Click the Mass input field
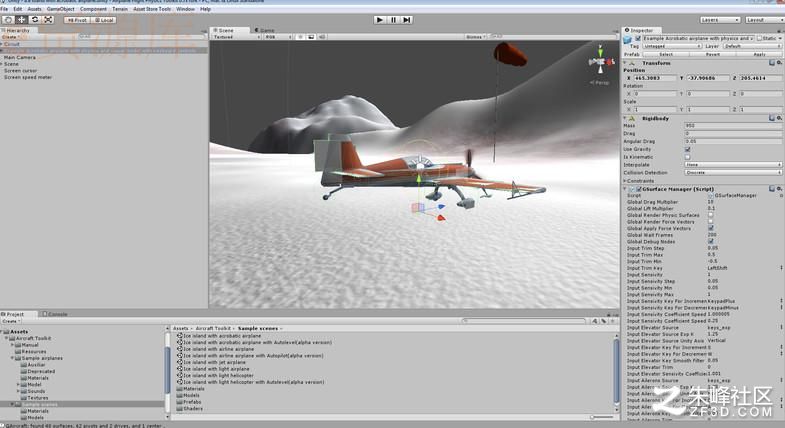Viewport: 785px width, 428px height. [x=733, y=126]
